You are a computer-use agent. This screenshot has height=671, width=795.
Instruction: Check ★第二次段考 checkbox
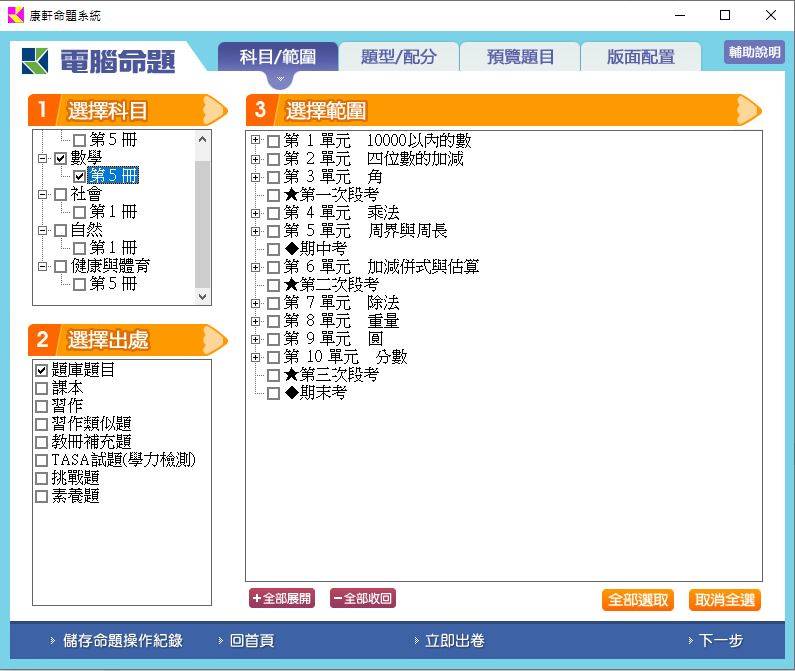[273, 285]
